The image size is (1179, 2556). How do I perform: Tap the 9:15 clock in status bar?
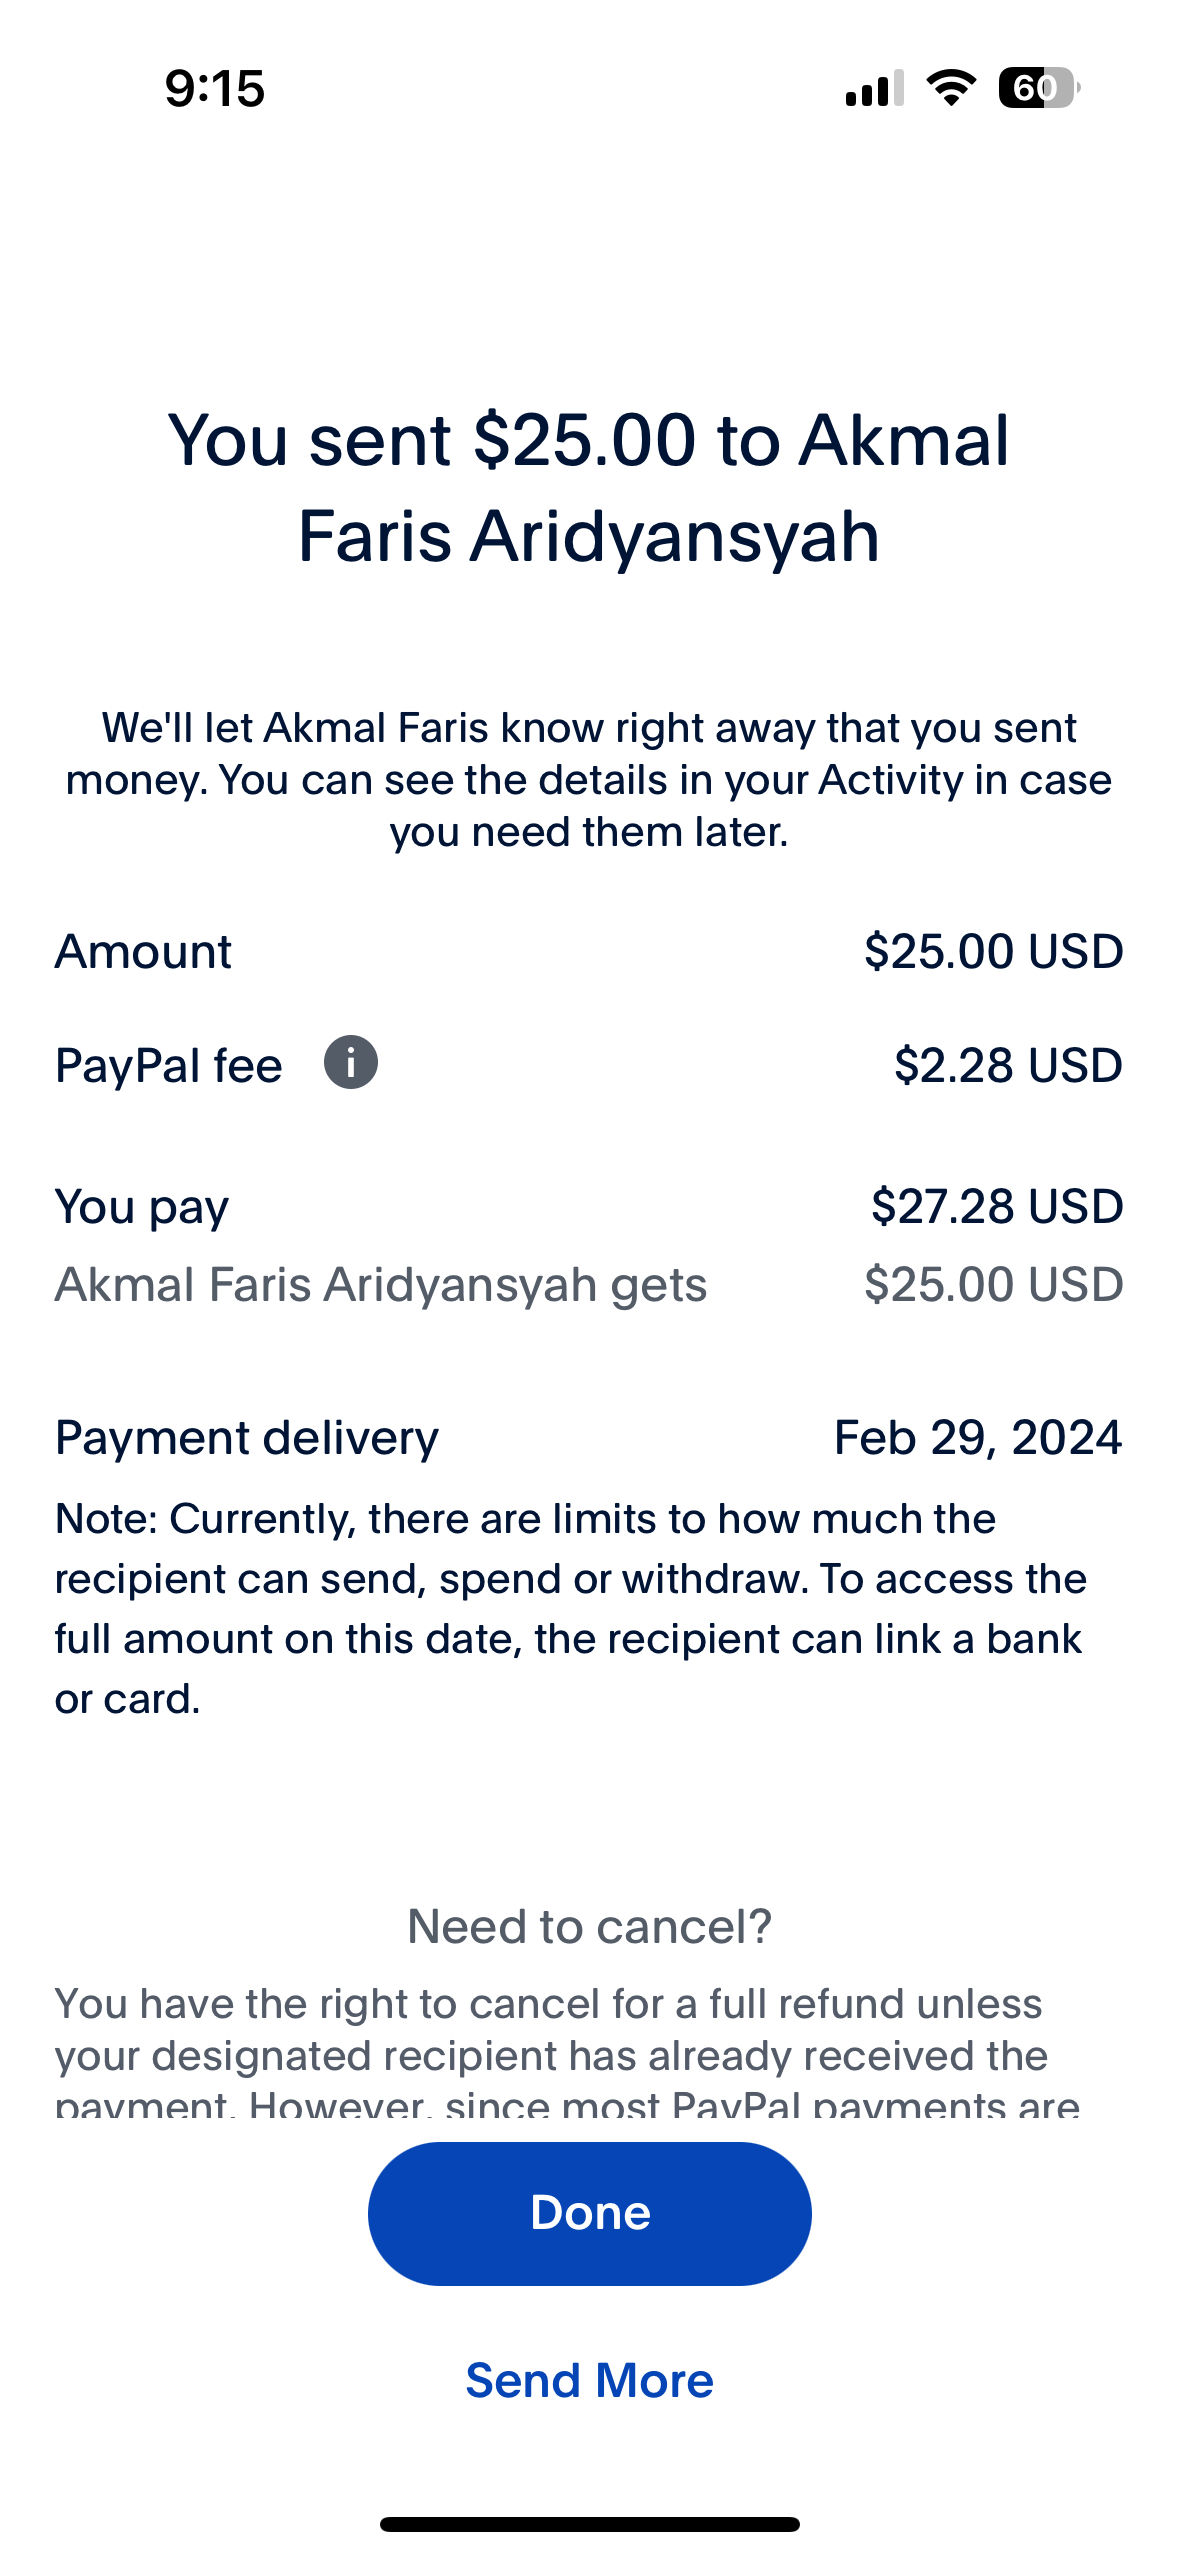pyautogui.click(x=215, y=88)
